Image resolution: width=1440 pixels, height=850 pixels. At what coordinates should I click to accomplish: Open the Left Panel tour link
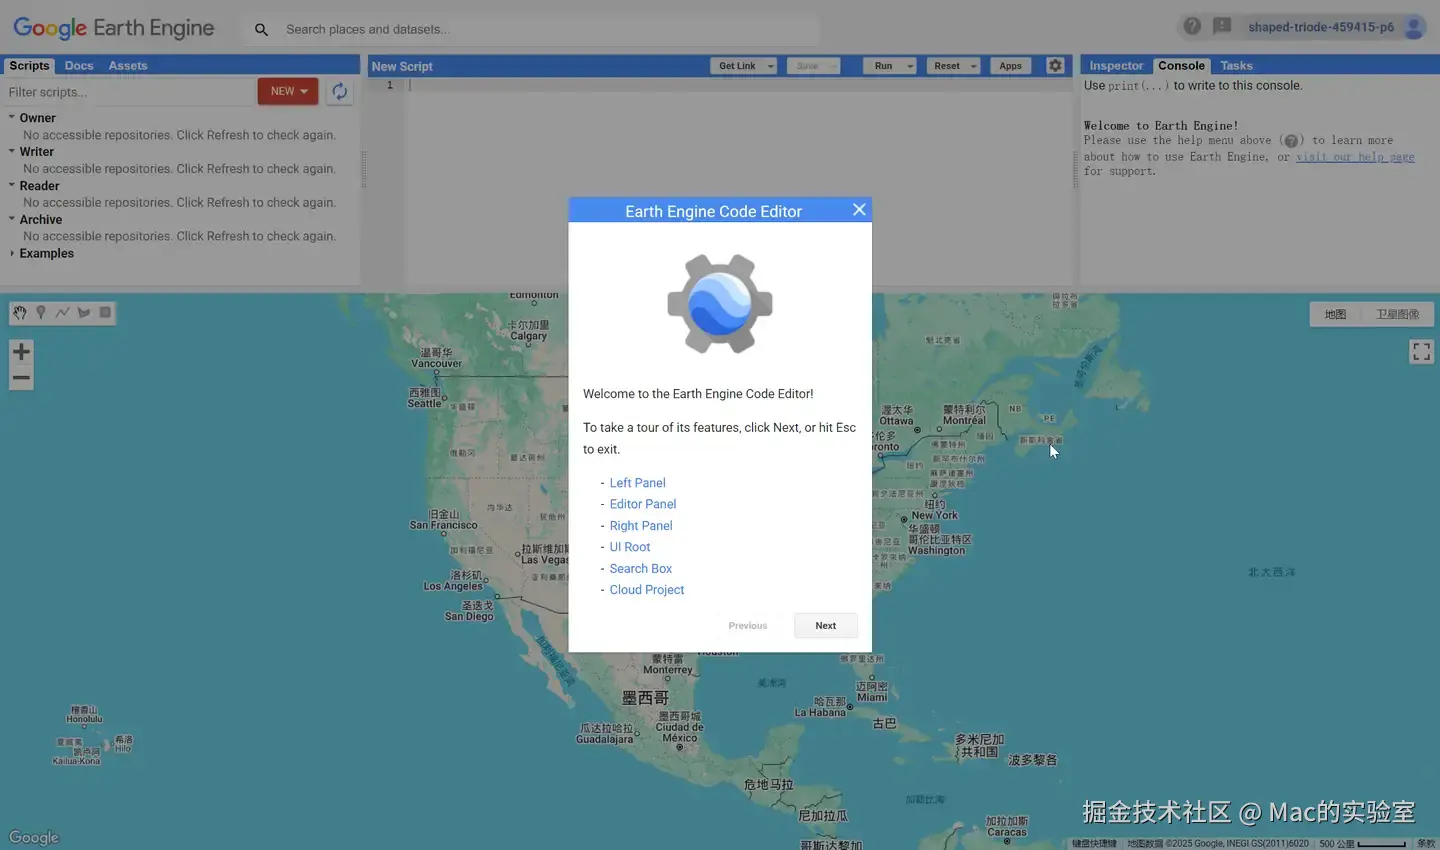coord(637,483)
